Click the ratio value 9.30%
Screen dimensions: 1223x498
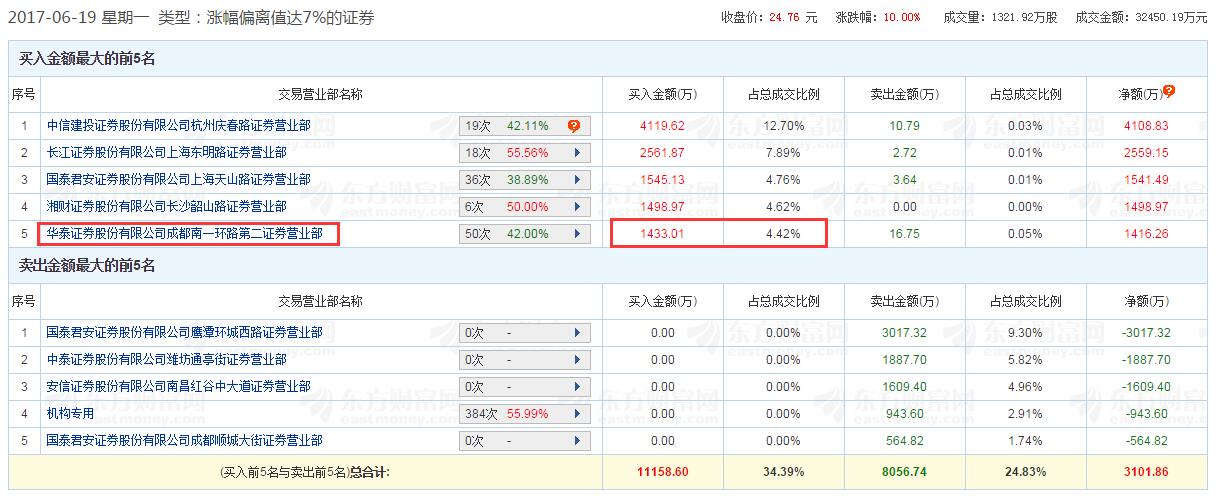1025,332
